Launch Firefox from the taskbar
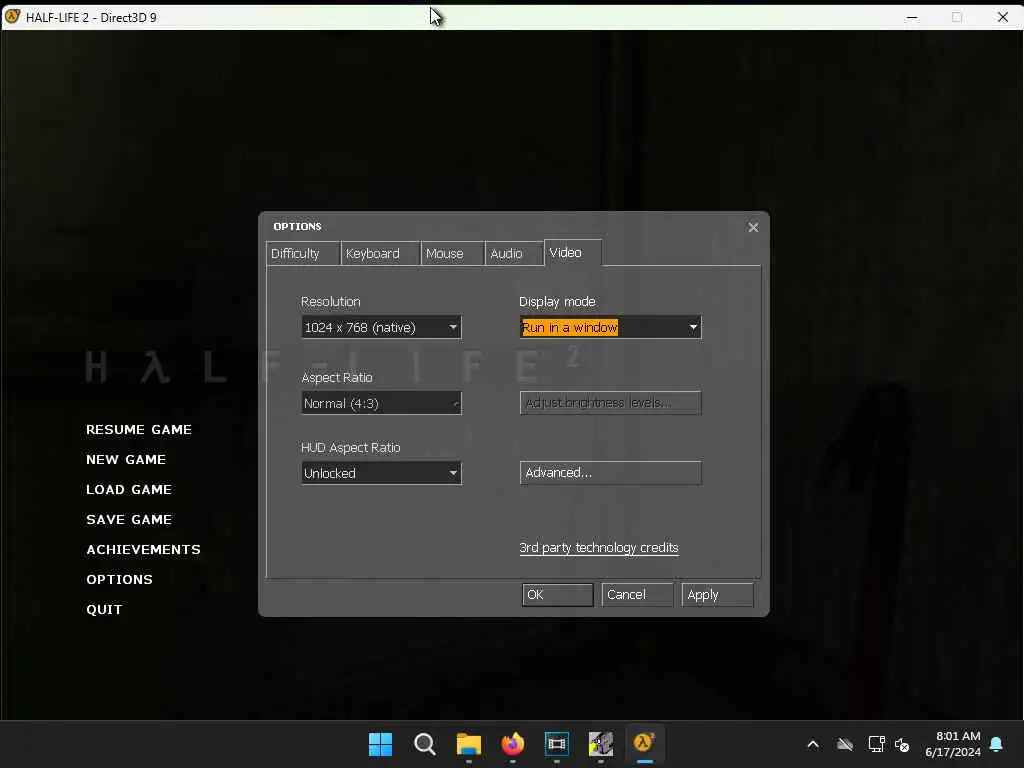Screen dimensions: 1024x768 coord(513,744)
